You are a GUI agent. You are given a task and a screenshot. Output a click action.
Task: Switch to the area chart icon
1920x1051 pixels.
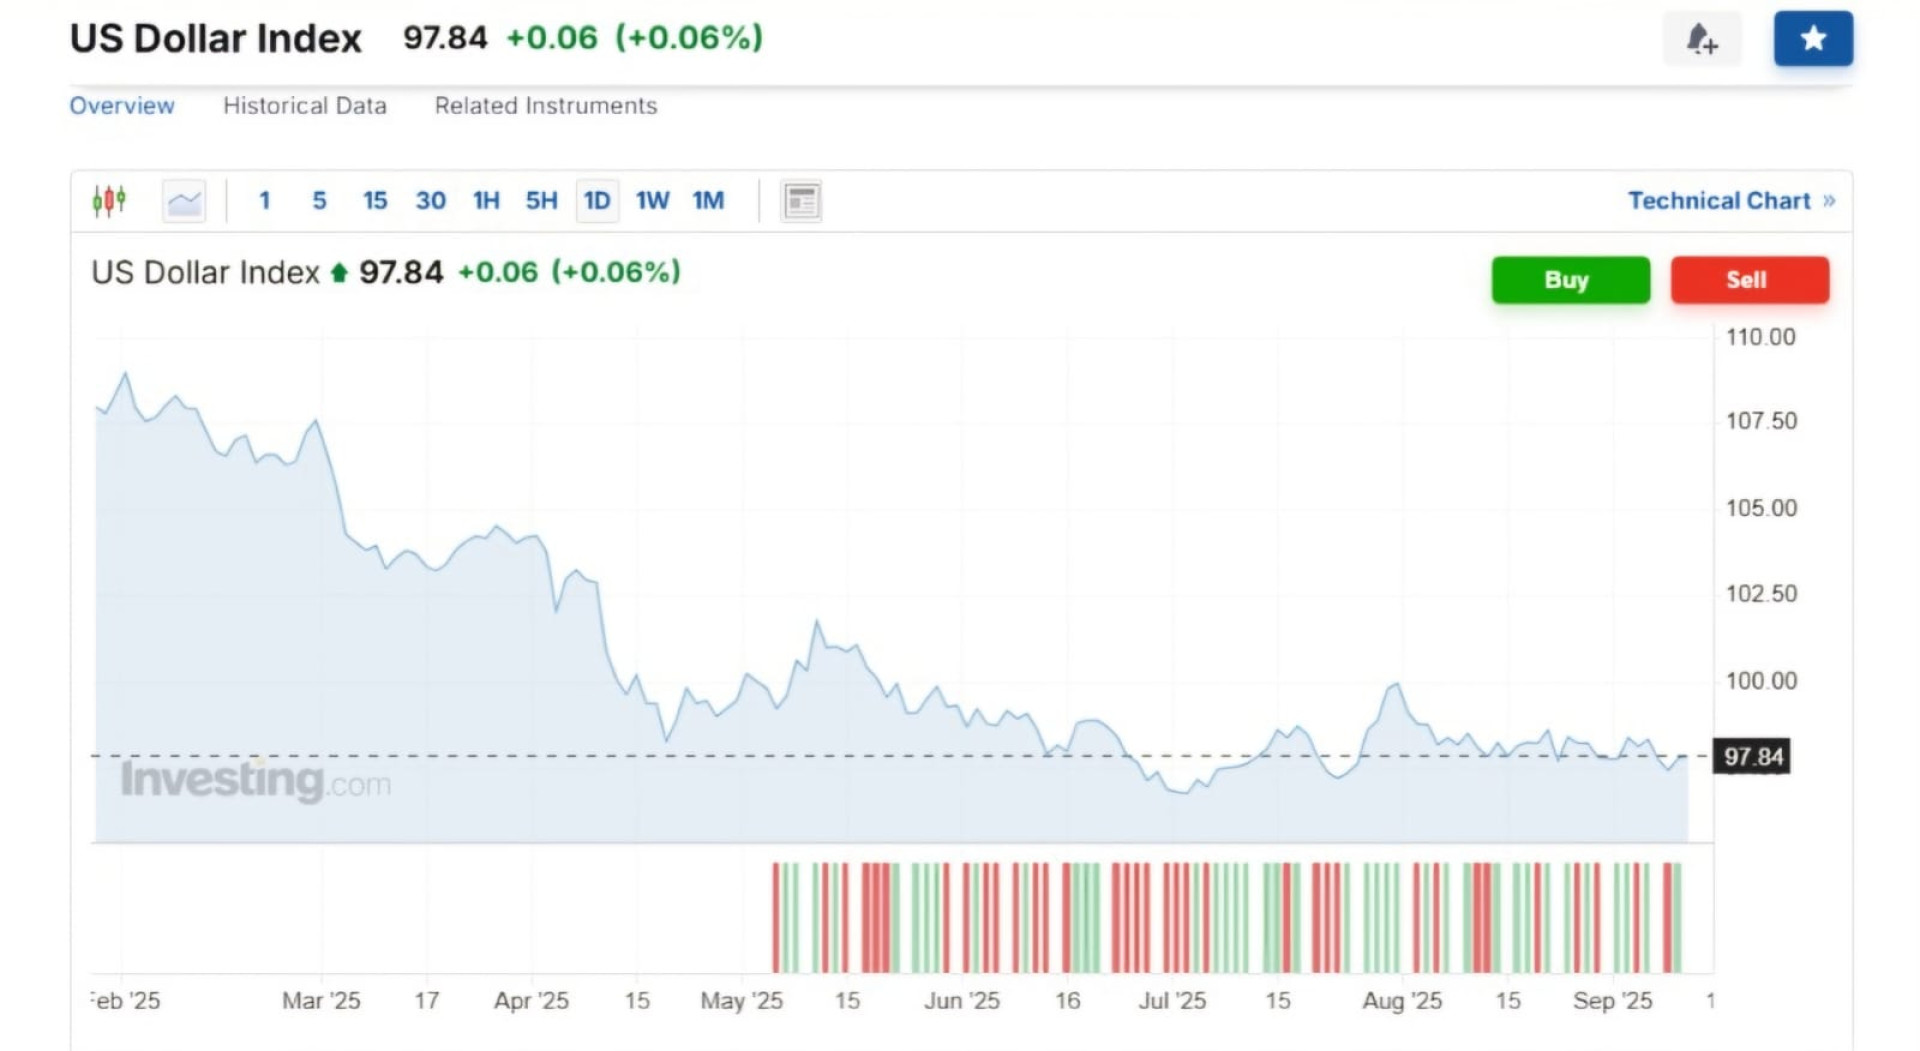[184, 201]
